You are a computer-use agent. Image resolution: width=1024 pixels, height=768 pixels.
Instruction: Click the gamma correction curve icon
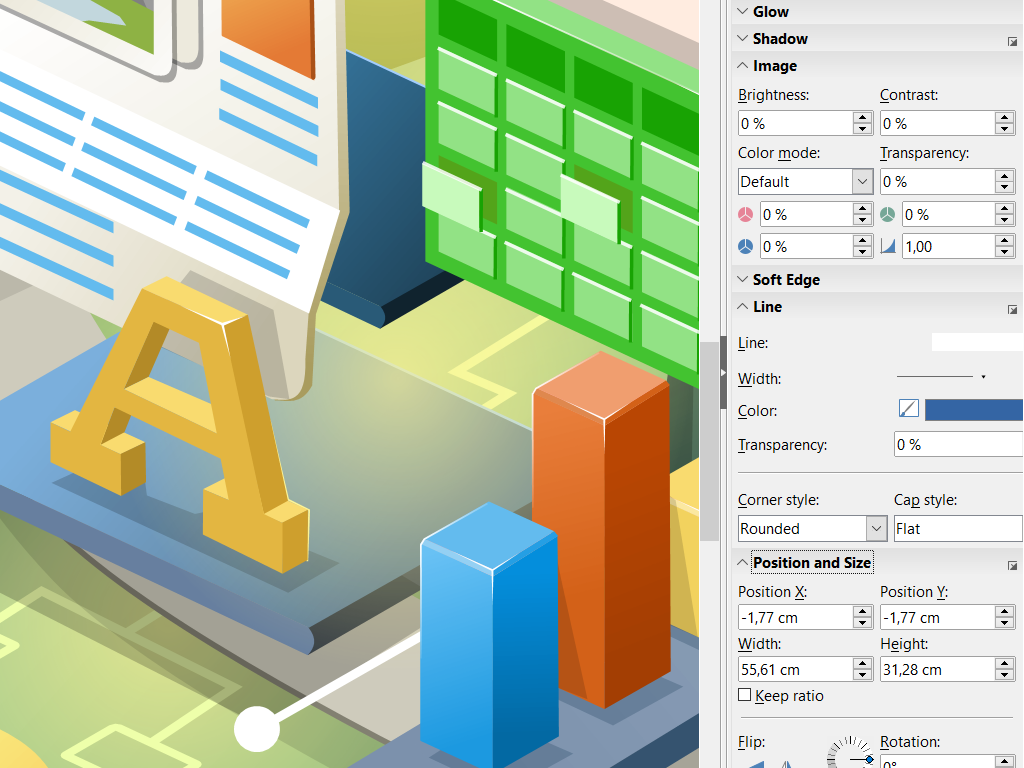(x=890, y=246)
